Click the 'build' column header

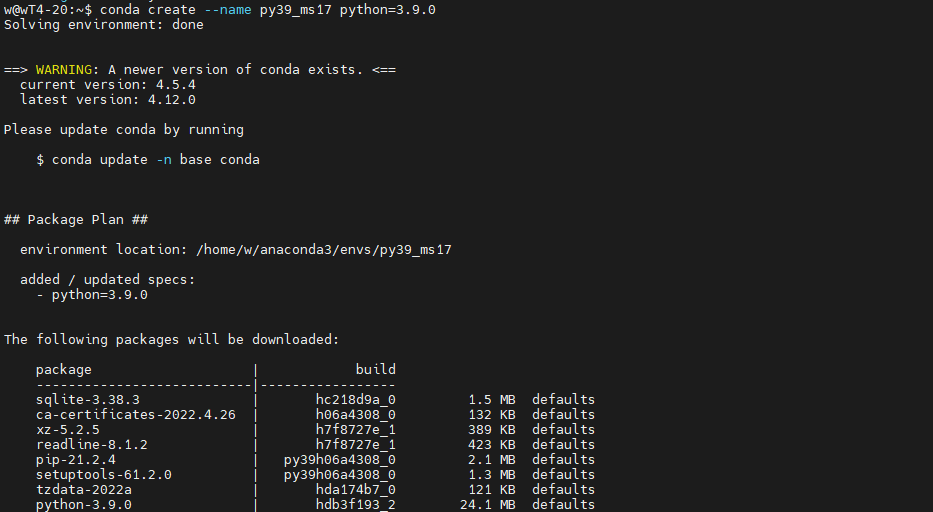coord(375,369)
